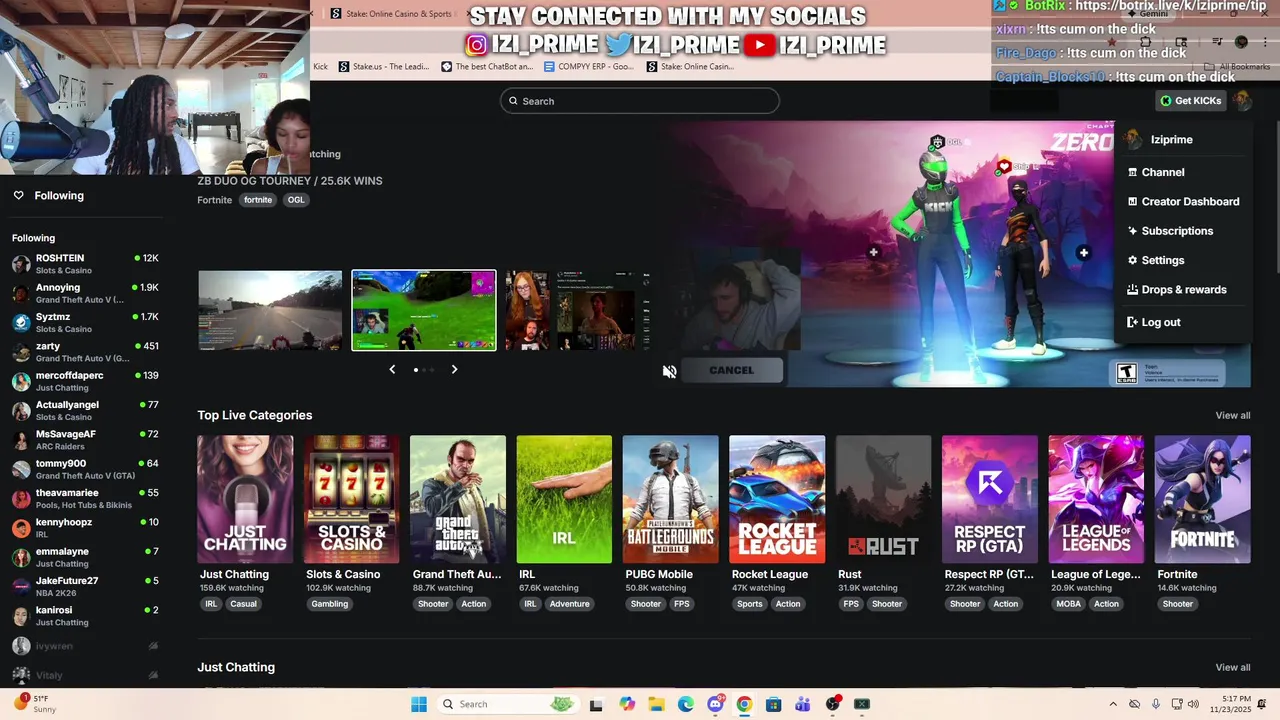The height and width of the screenshot is (720, 1280).
Task: Open mercoffdaperc's avatar in the sidebar
Action: pyautogui.click(x=21, y=381)
